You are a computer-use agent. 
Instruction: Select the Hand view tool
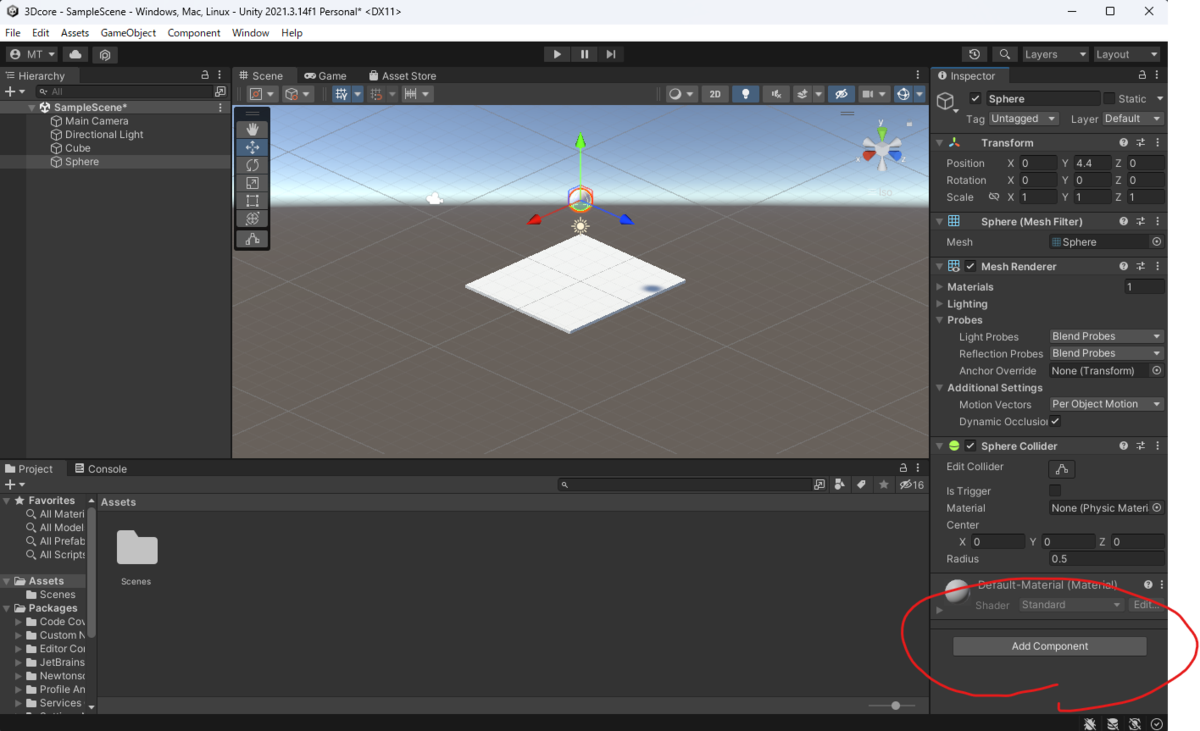(252, 129)
